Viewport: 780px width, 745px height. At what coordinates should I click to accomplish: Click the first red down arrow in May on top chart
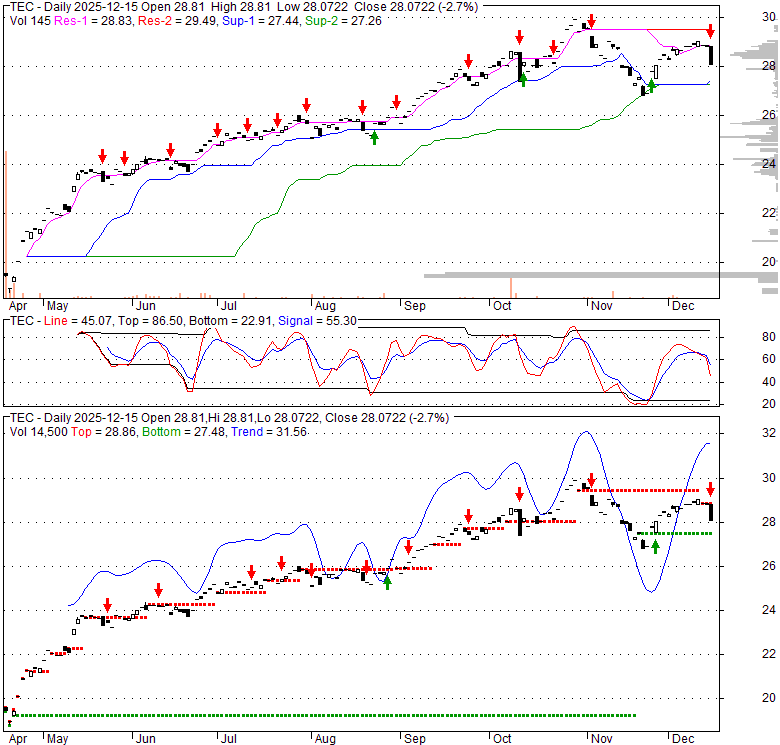coord(102,156)
